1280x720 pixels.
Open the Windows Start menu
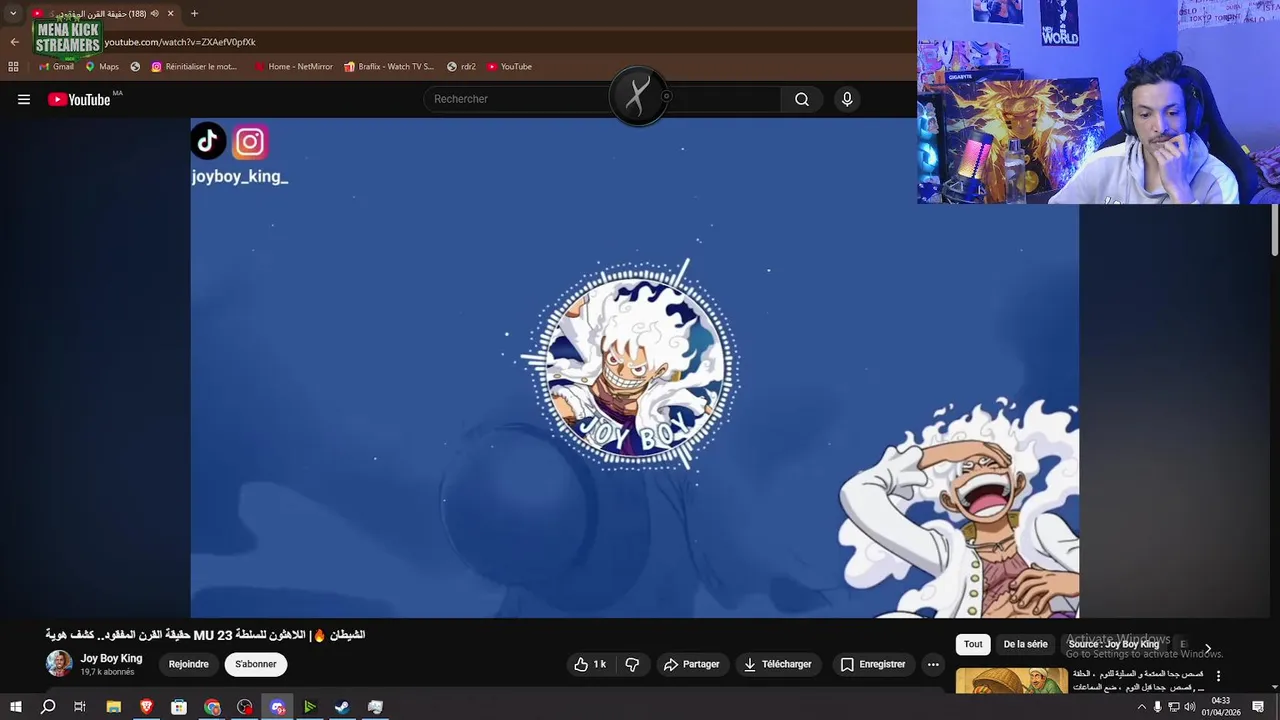pos(15,707)
